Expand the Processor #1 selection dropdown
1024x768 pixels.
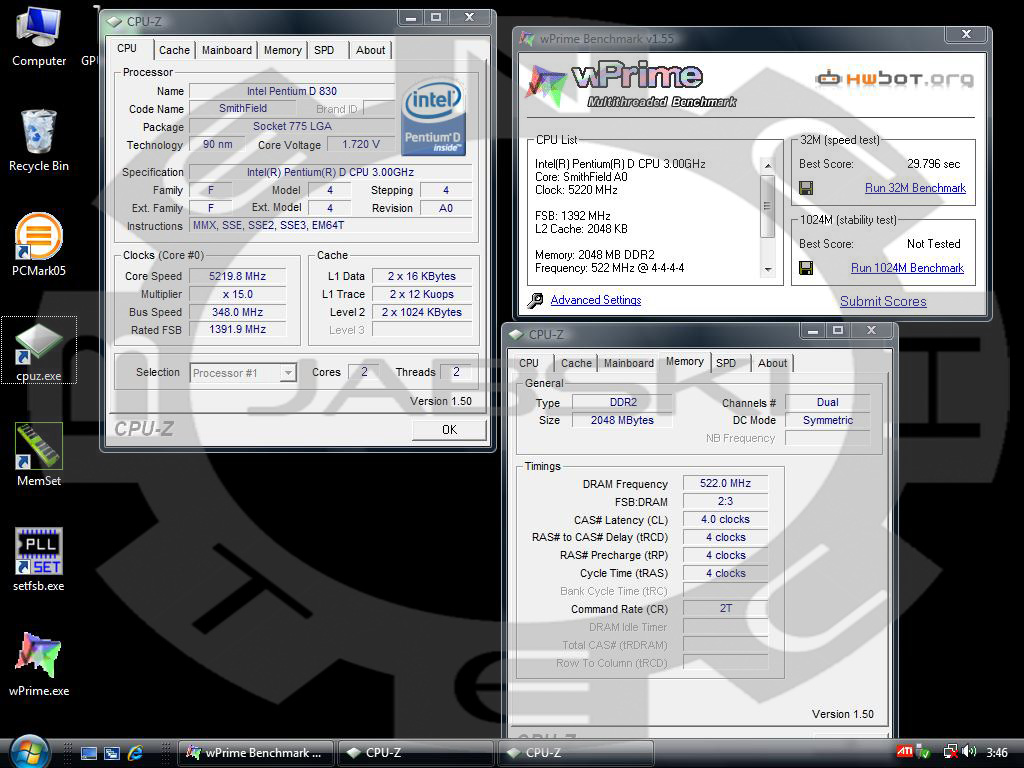[x=287, y=373]
